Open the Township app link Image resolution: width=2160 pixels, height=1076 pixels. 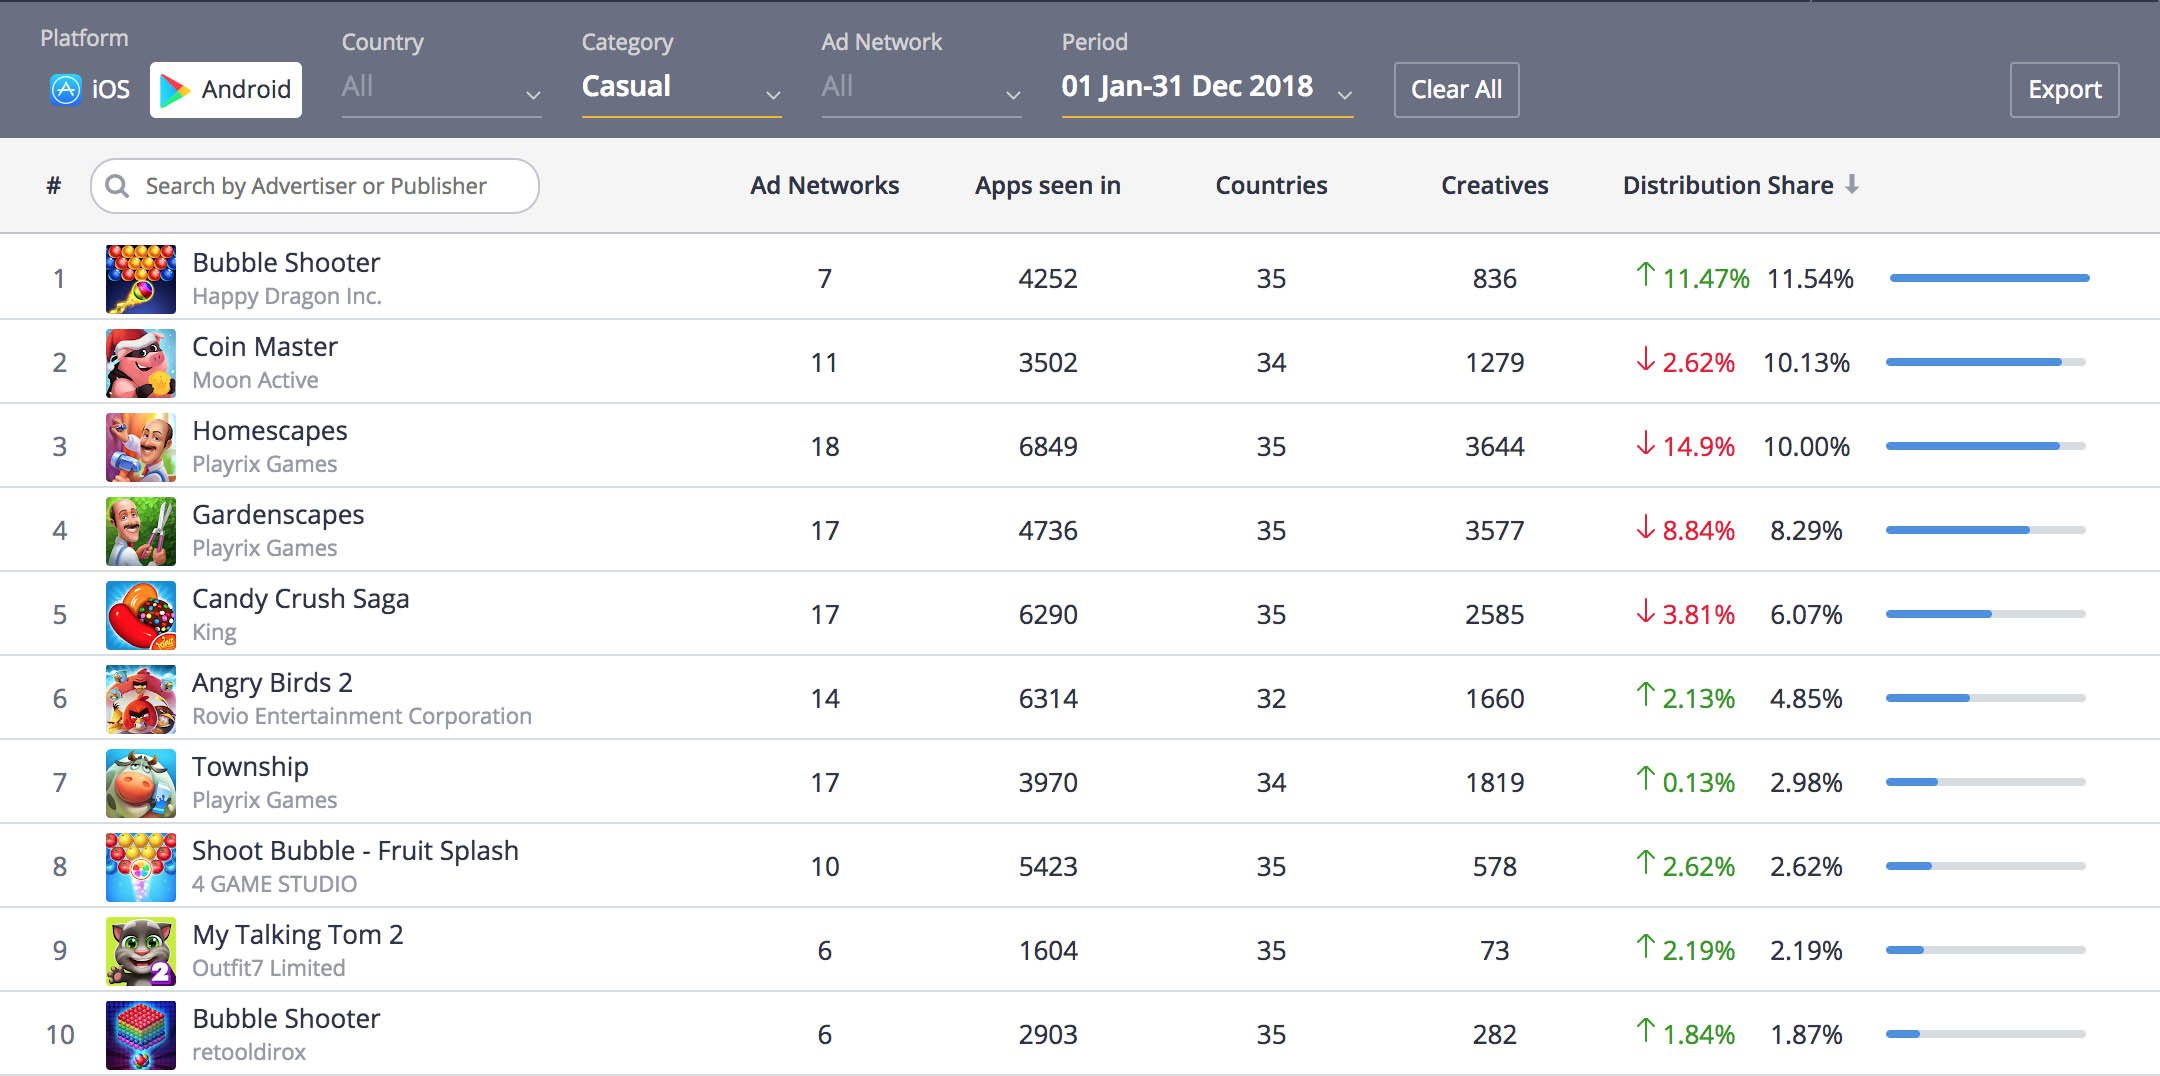pyautogui.click(x=250, y=767)
